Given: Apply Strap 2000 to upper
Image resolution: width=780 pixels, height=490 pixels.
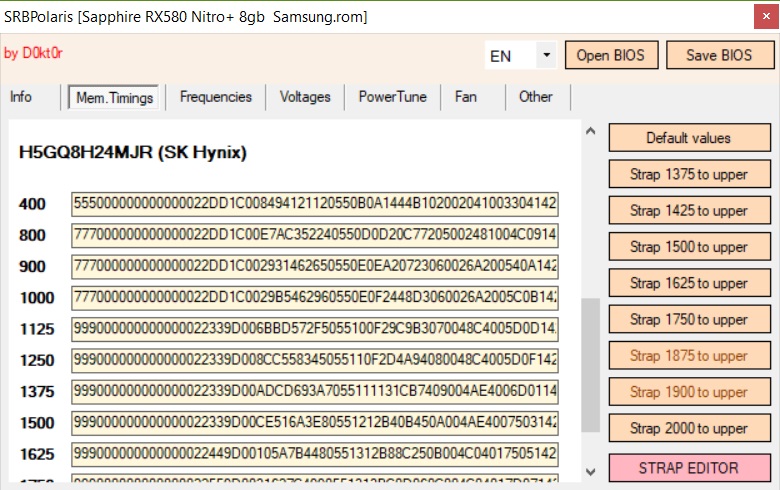Looking at the screenshot, I should (x=689, y=428).
